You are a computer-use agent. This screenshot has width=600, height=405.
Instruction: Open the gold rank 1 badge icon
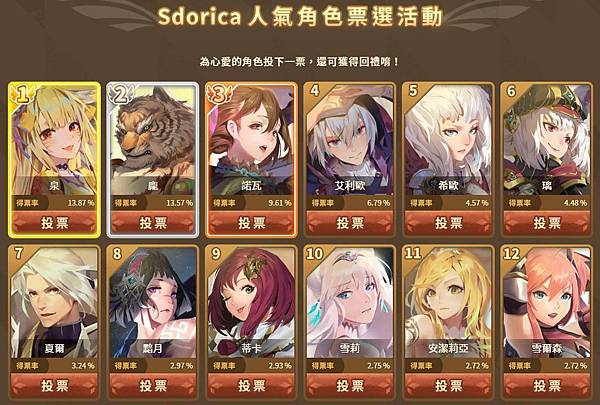22,95
